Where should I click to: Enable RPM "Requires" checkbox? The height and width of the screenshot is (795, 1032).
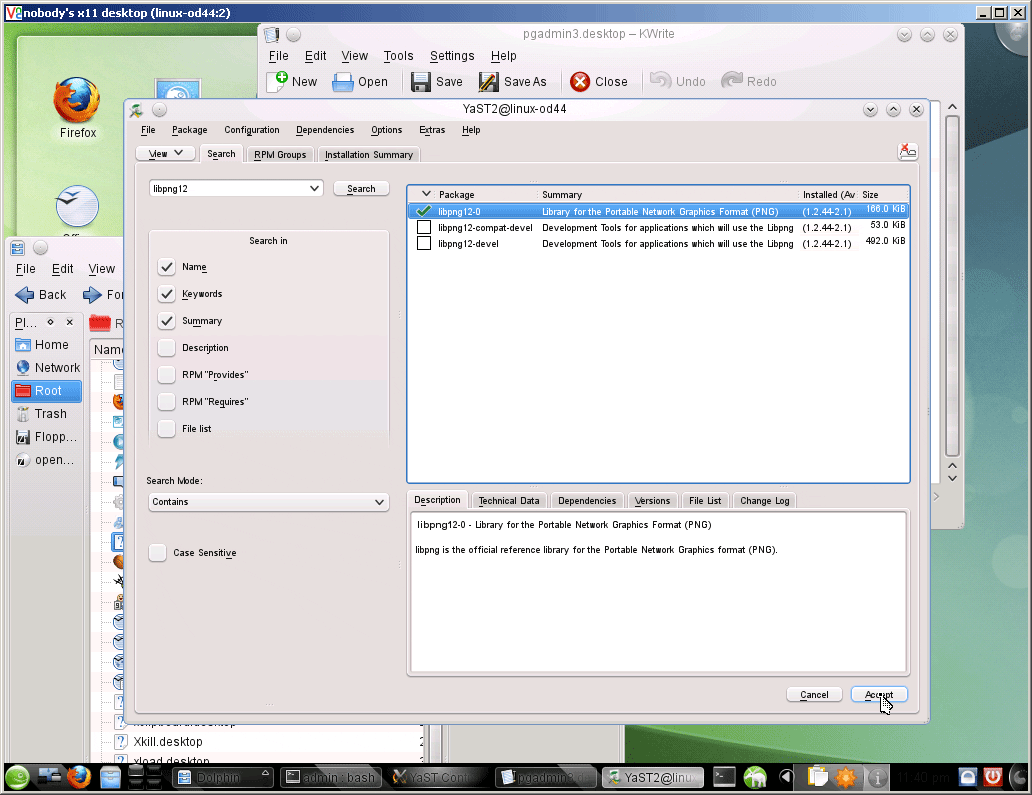point(167,402)
